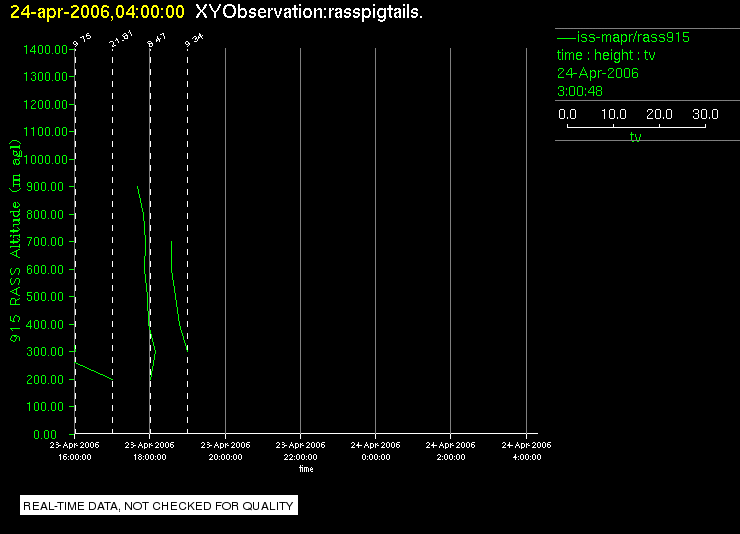
Task: Click the legend time 3:00:48
Action: [580, 91]
